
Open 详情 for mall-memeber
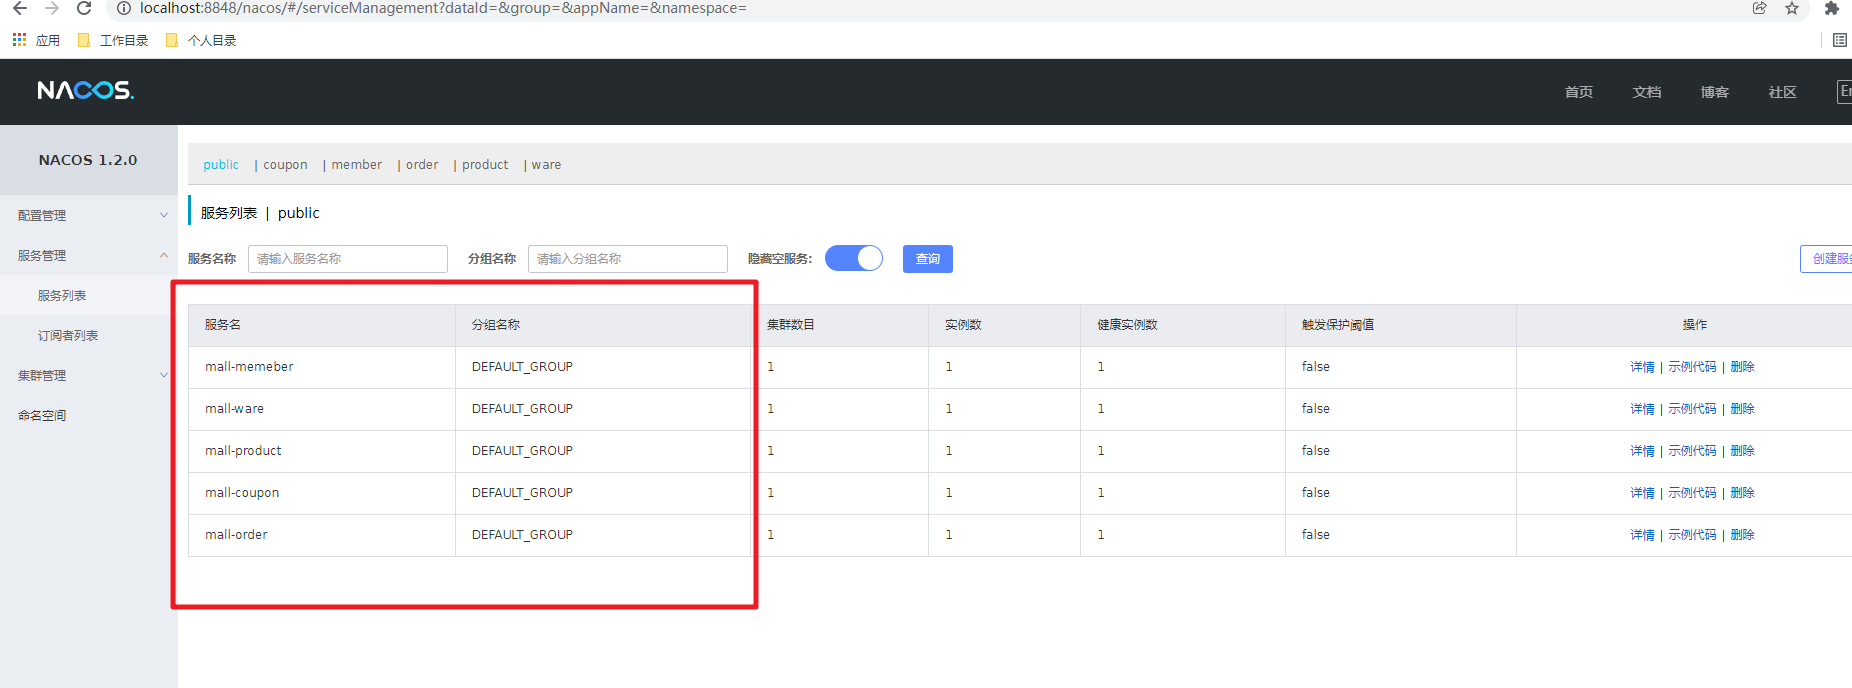1642,367
